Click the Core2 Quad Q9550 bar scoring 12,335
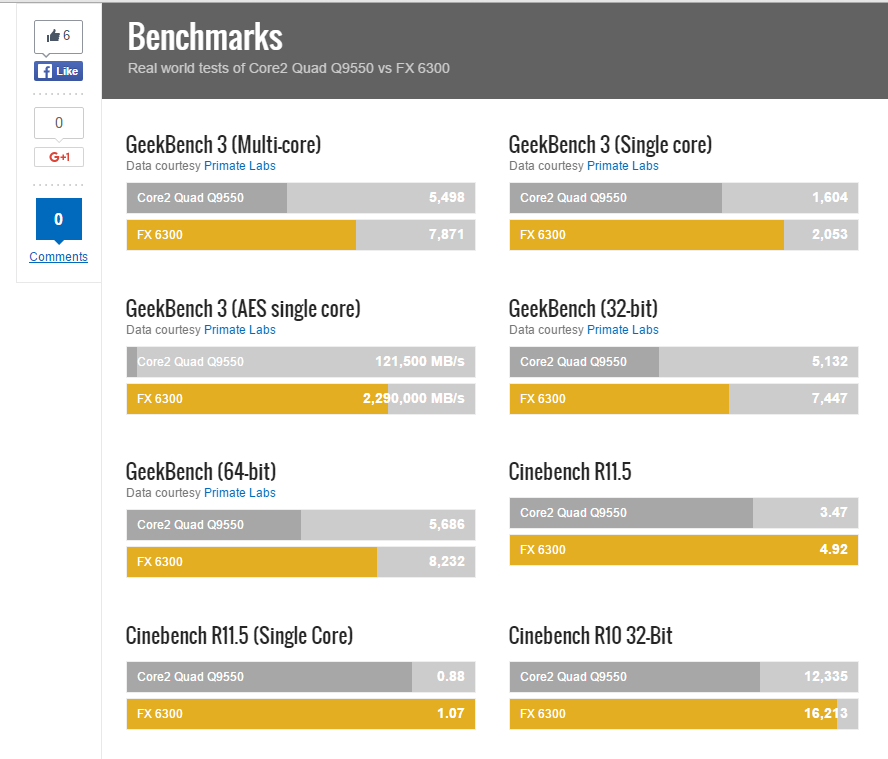Viewport: 888px width, 759px height. pyautogui.click(x=684, y=677)
